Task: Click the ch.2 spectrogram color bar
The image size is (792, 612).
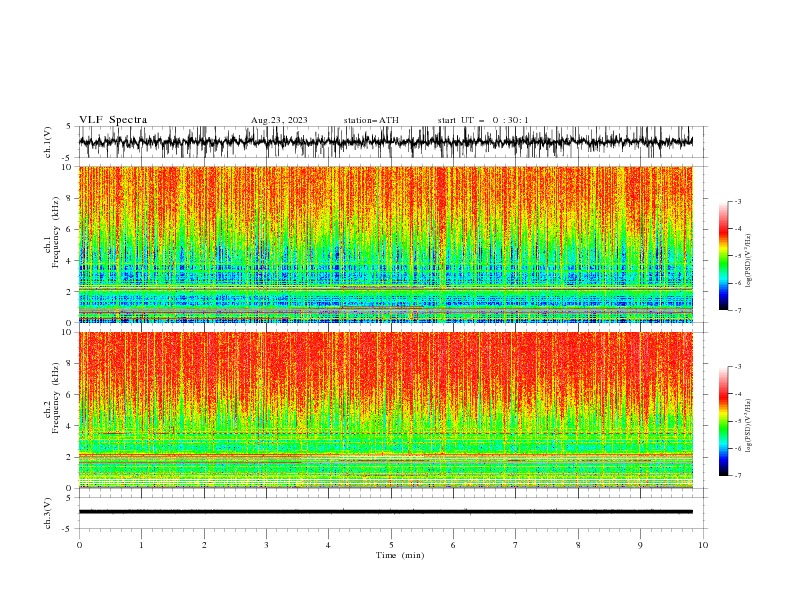Action: point(723,421)
